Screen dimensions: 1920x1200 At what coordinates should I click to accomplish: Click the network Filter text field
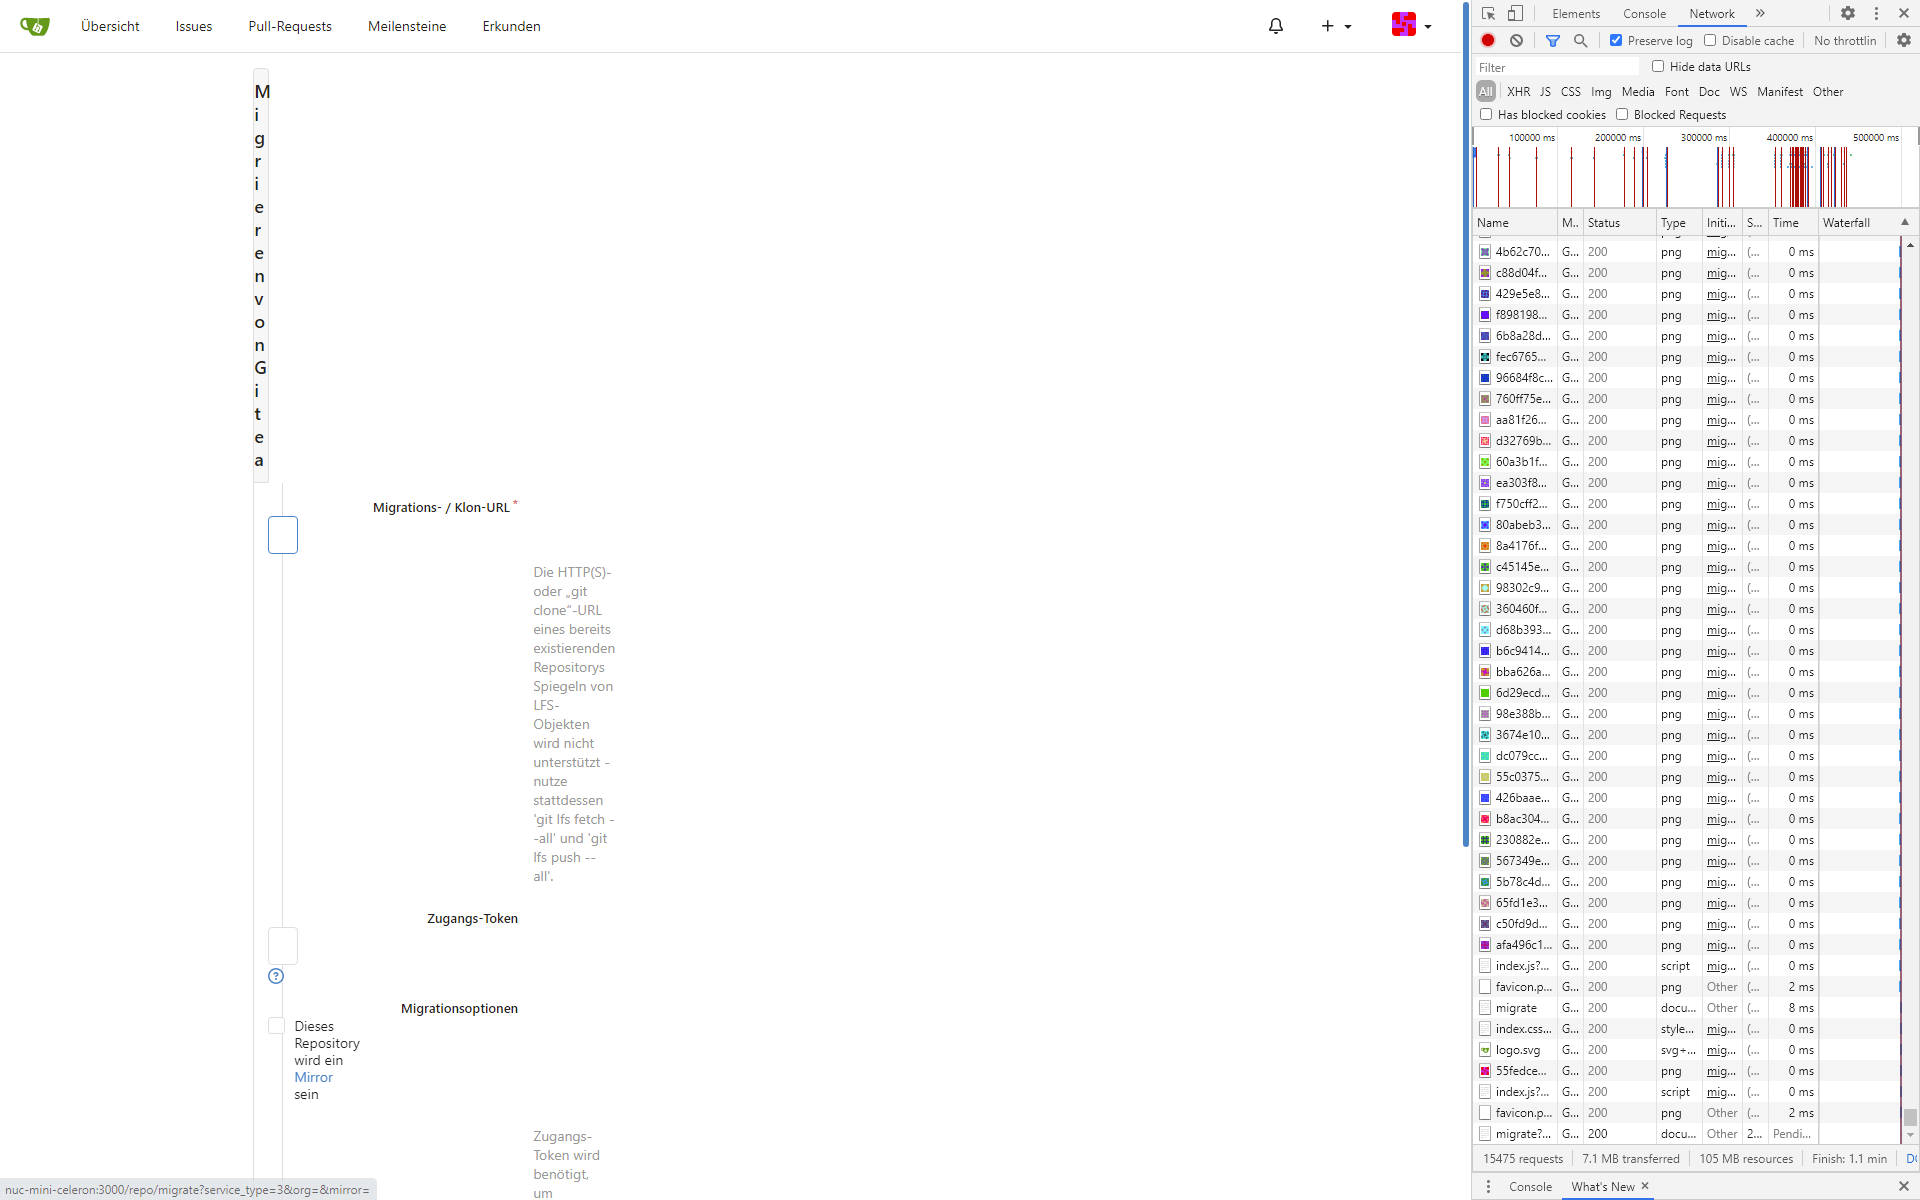(1556, 67)
